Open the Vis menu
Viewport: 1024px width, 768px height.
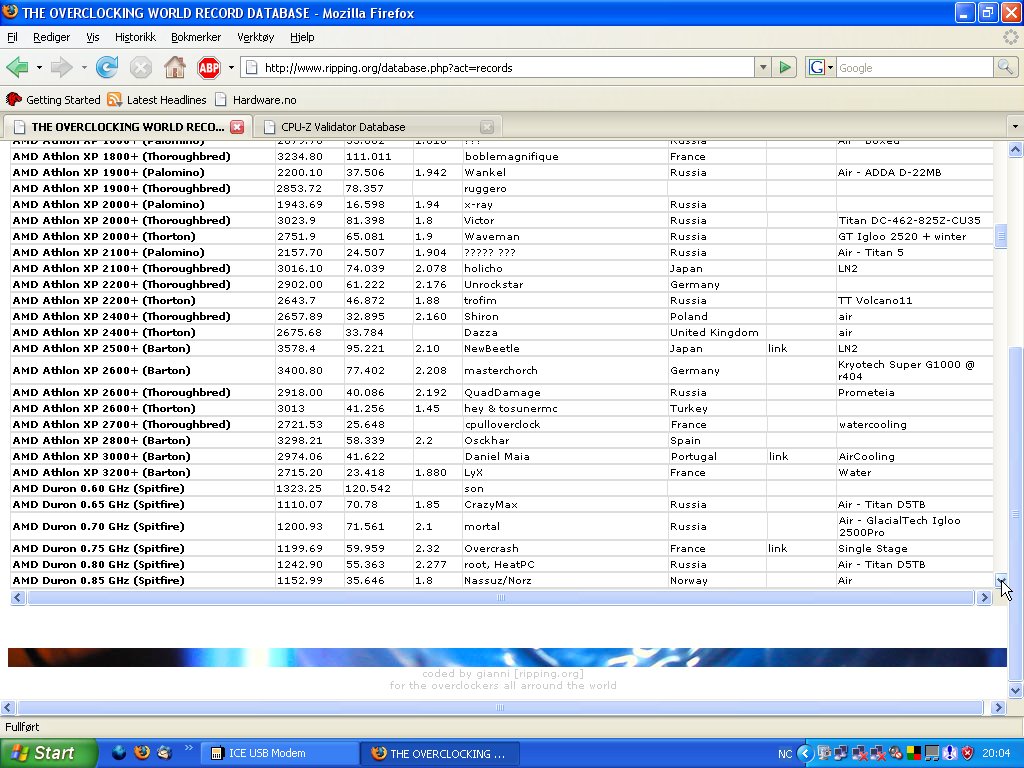tap(93, 37)
